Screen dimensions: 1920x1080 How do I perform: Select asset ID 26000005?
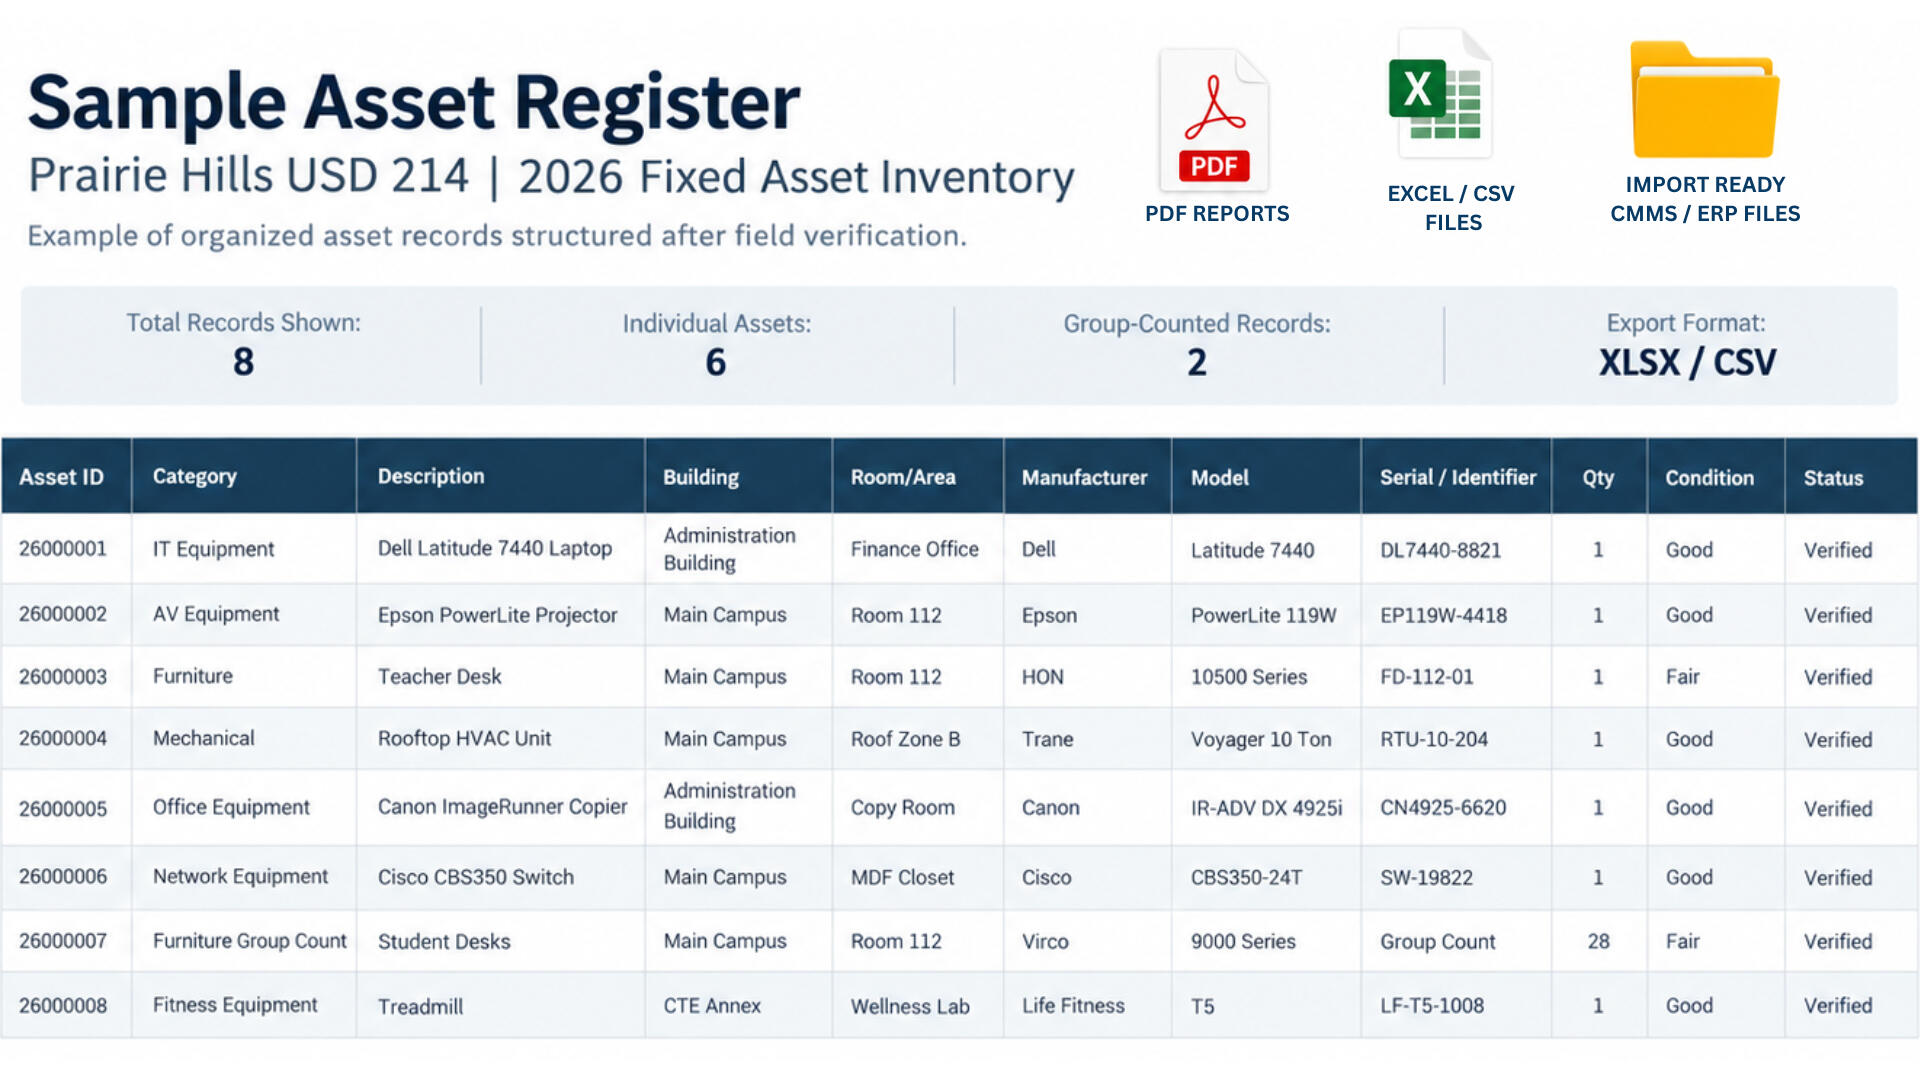[63, 809]
